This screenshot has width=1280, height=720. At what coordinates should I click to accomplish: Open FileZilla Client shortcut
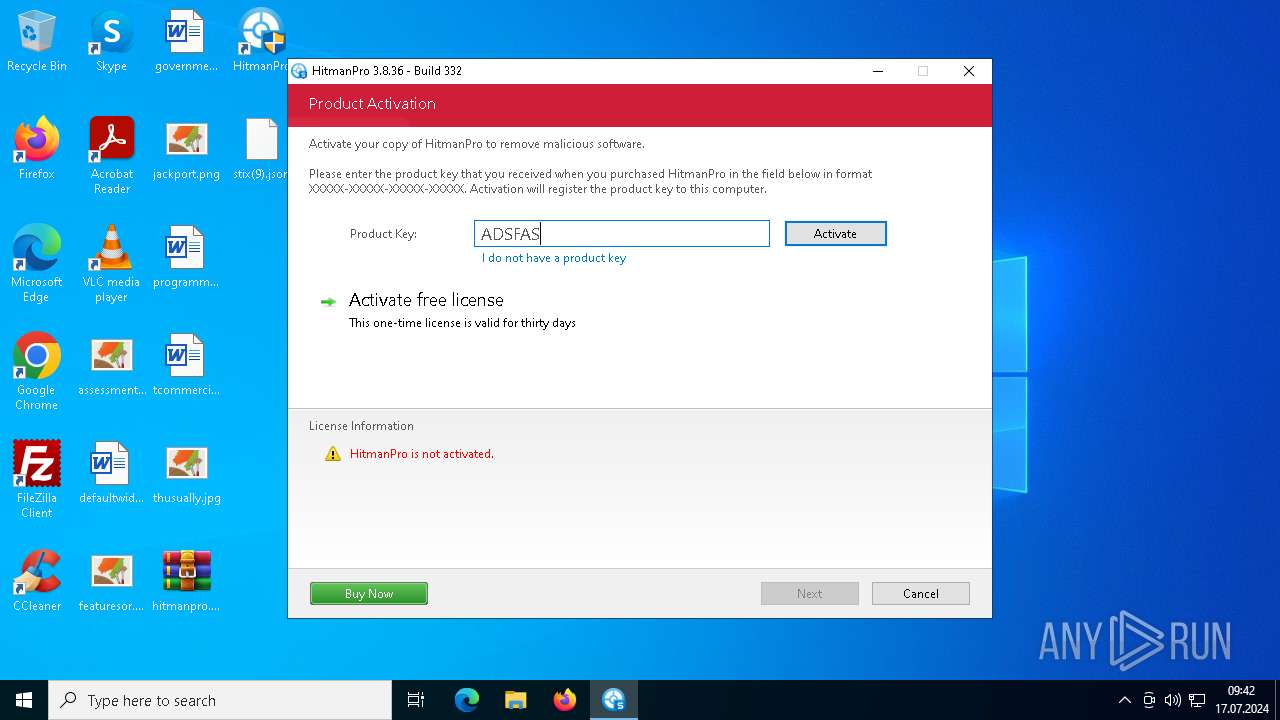coord(37,480)
